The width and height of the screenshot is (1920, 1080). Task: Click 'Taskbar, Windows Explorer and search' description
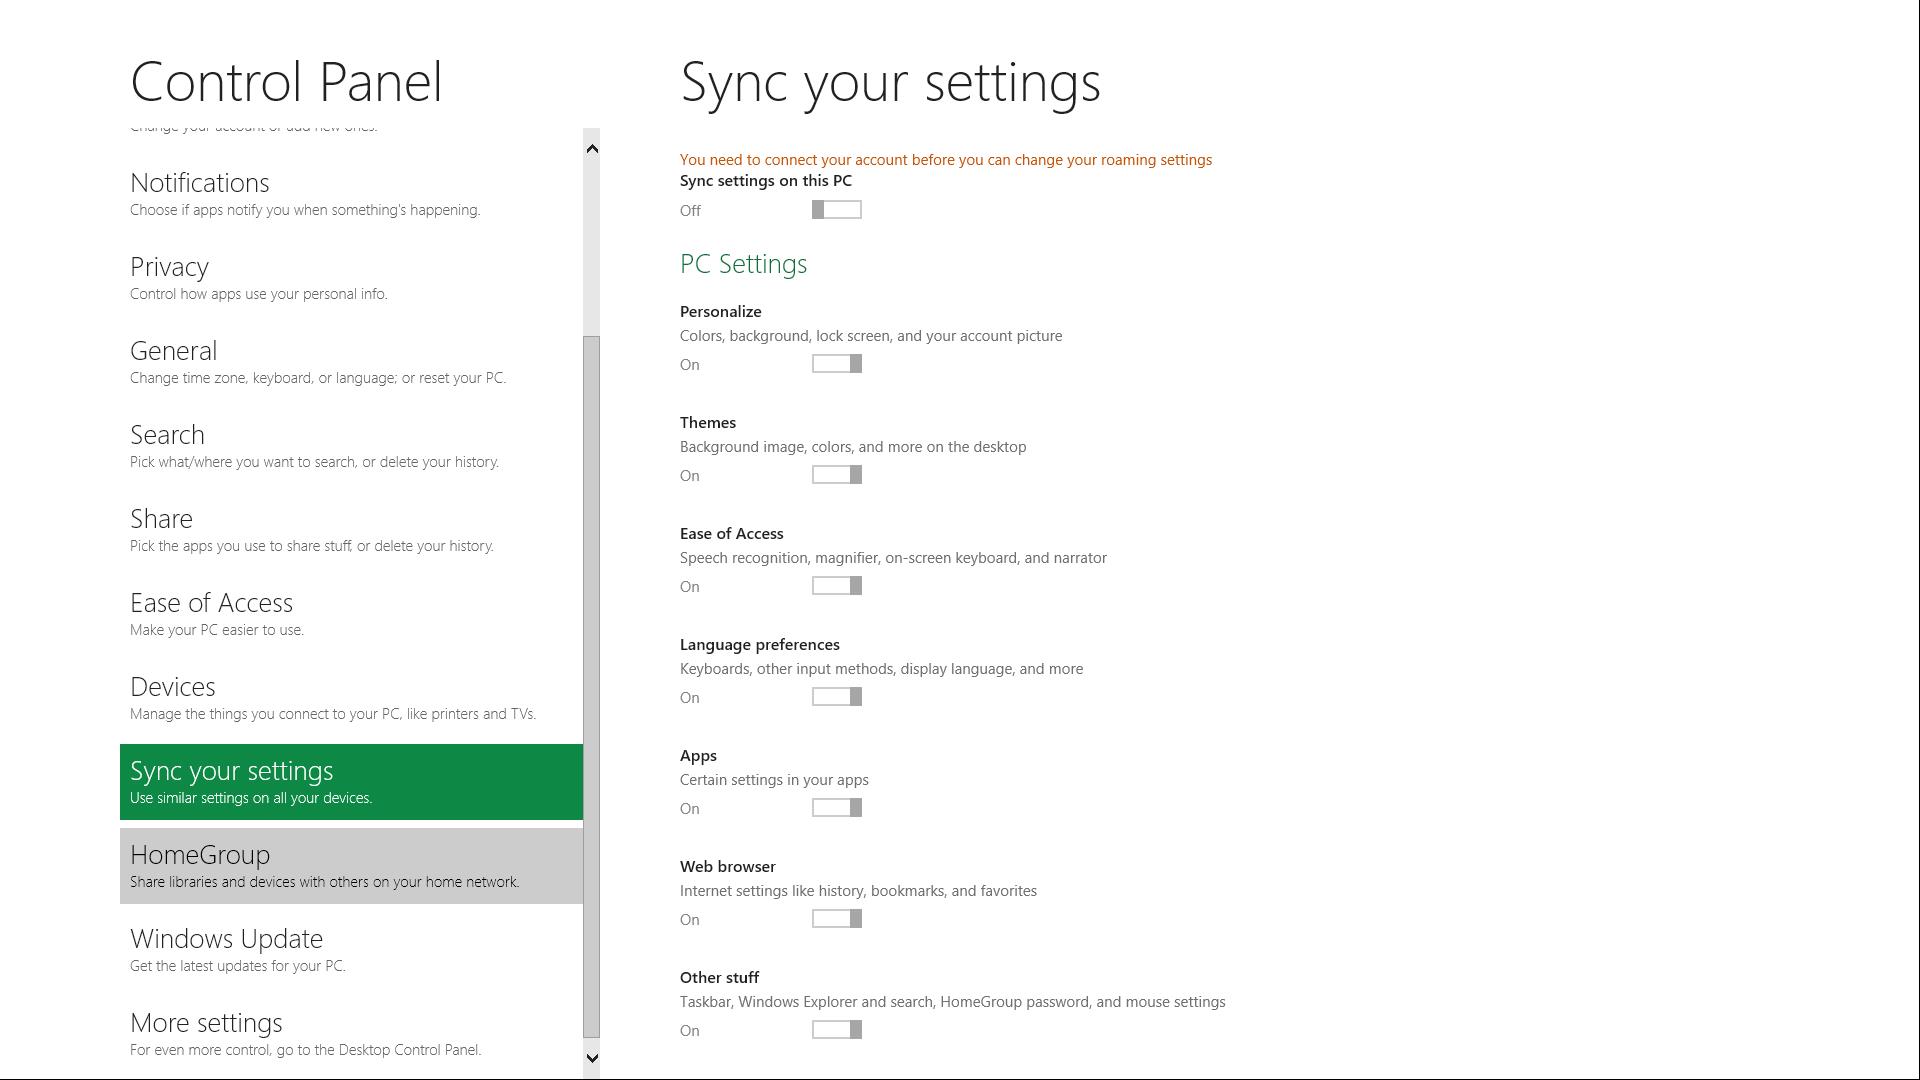click(952, 1002)
